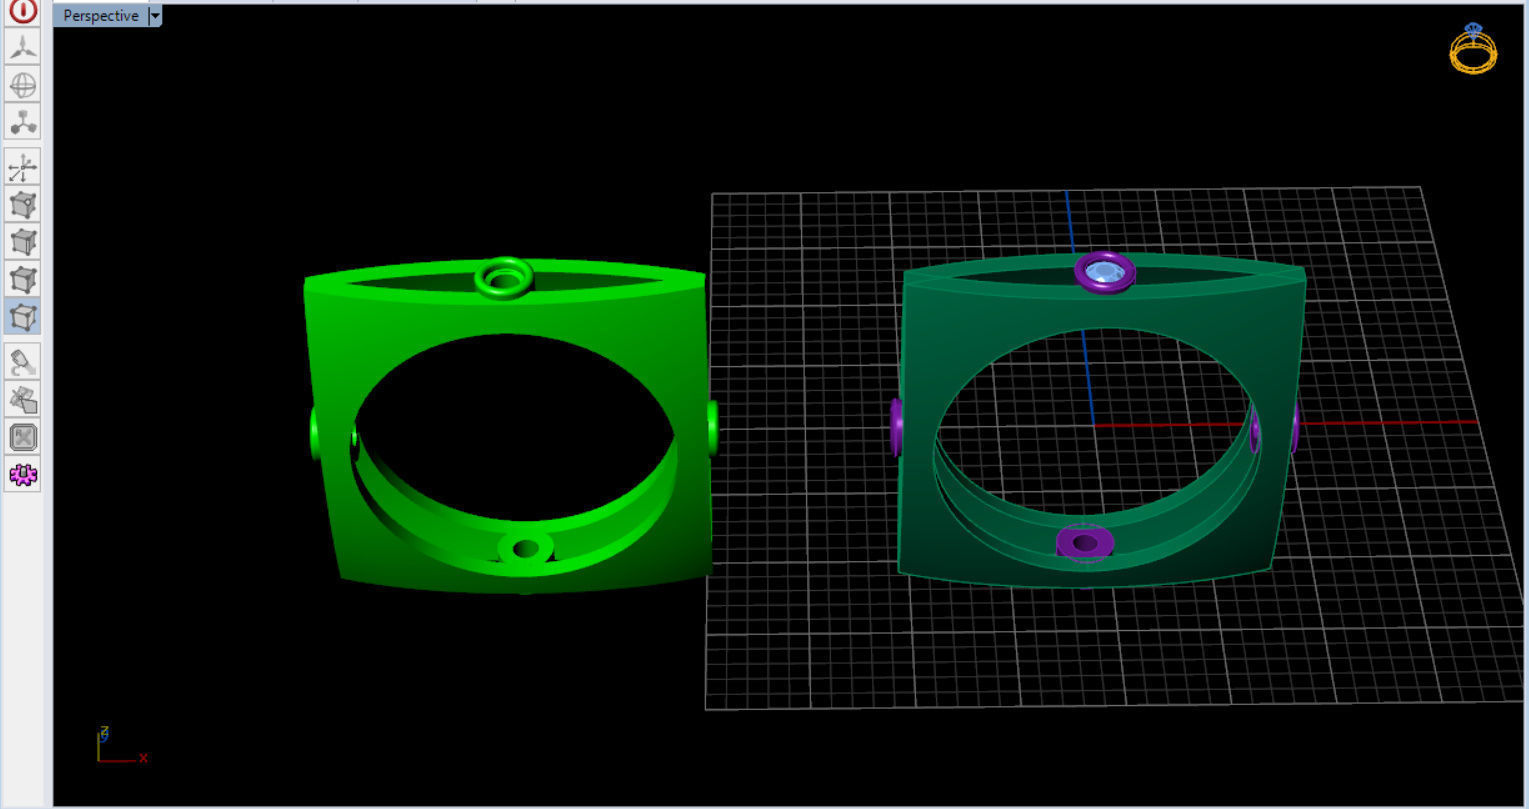Click the overlapping faces paint icon
Screen dimensions: 1529x809
coord(23,400)
